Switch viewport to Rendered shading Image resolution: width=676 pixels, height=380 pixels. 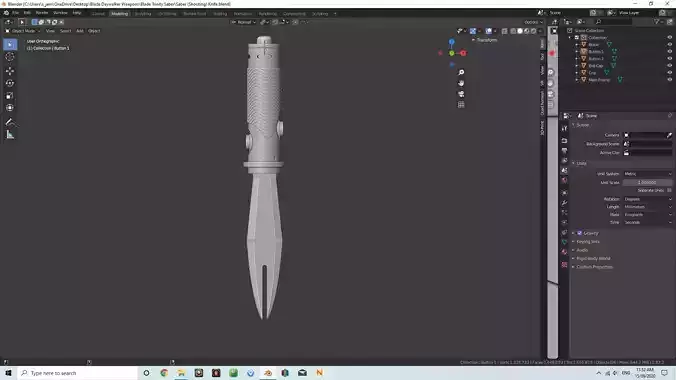[534, 31]
